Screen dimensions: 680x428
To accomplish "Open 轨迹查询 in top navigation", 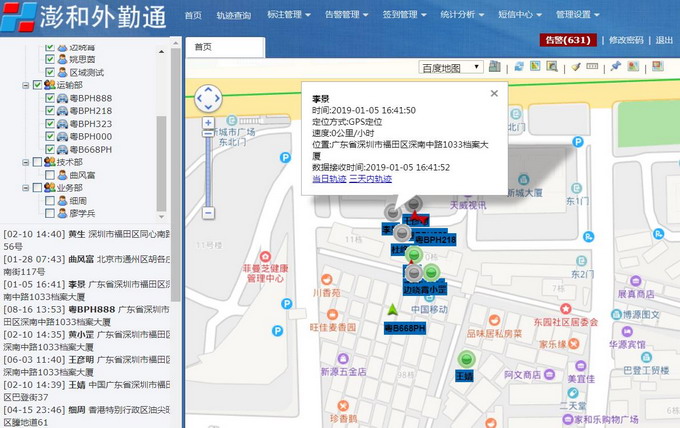I will [x=234, y=15].
